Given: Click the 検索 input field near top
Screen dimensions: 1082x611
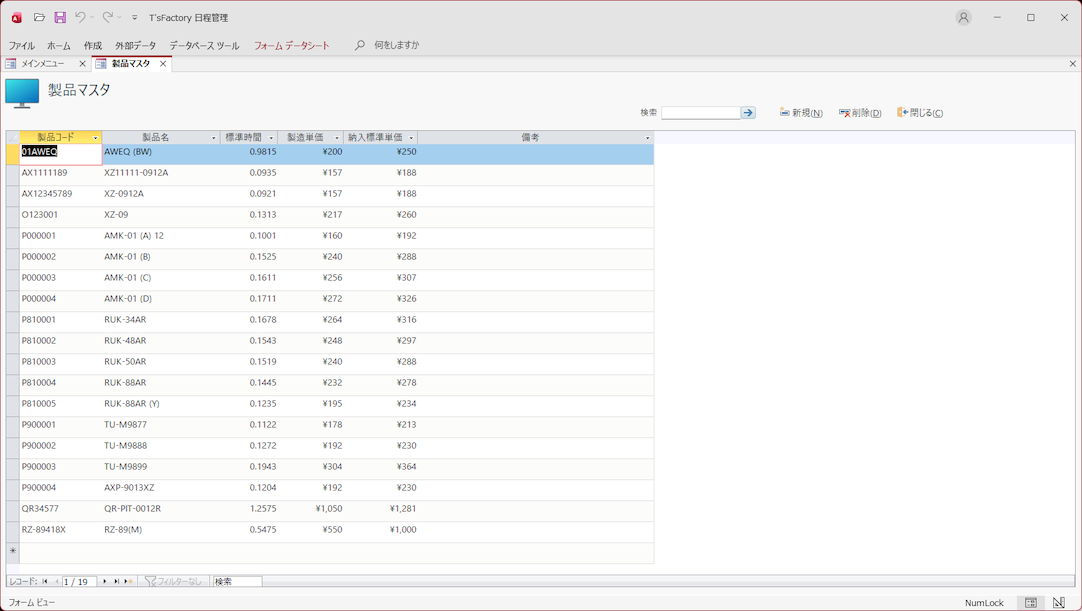Looking at the screenshot, I should pos(700,113).
